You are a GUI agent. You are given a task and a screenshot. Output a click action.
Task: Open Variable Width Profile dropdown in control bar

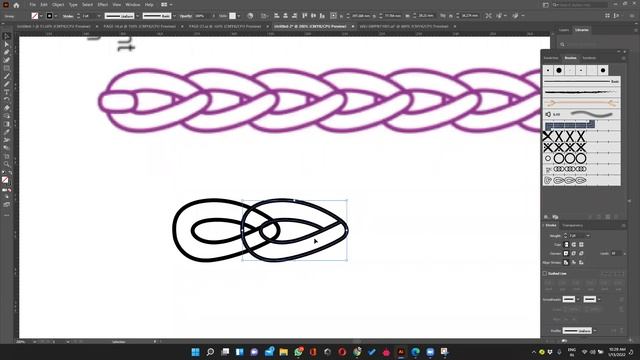click(x=138, y=16)
